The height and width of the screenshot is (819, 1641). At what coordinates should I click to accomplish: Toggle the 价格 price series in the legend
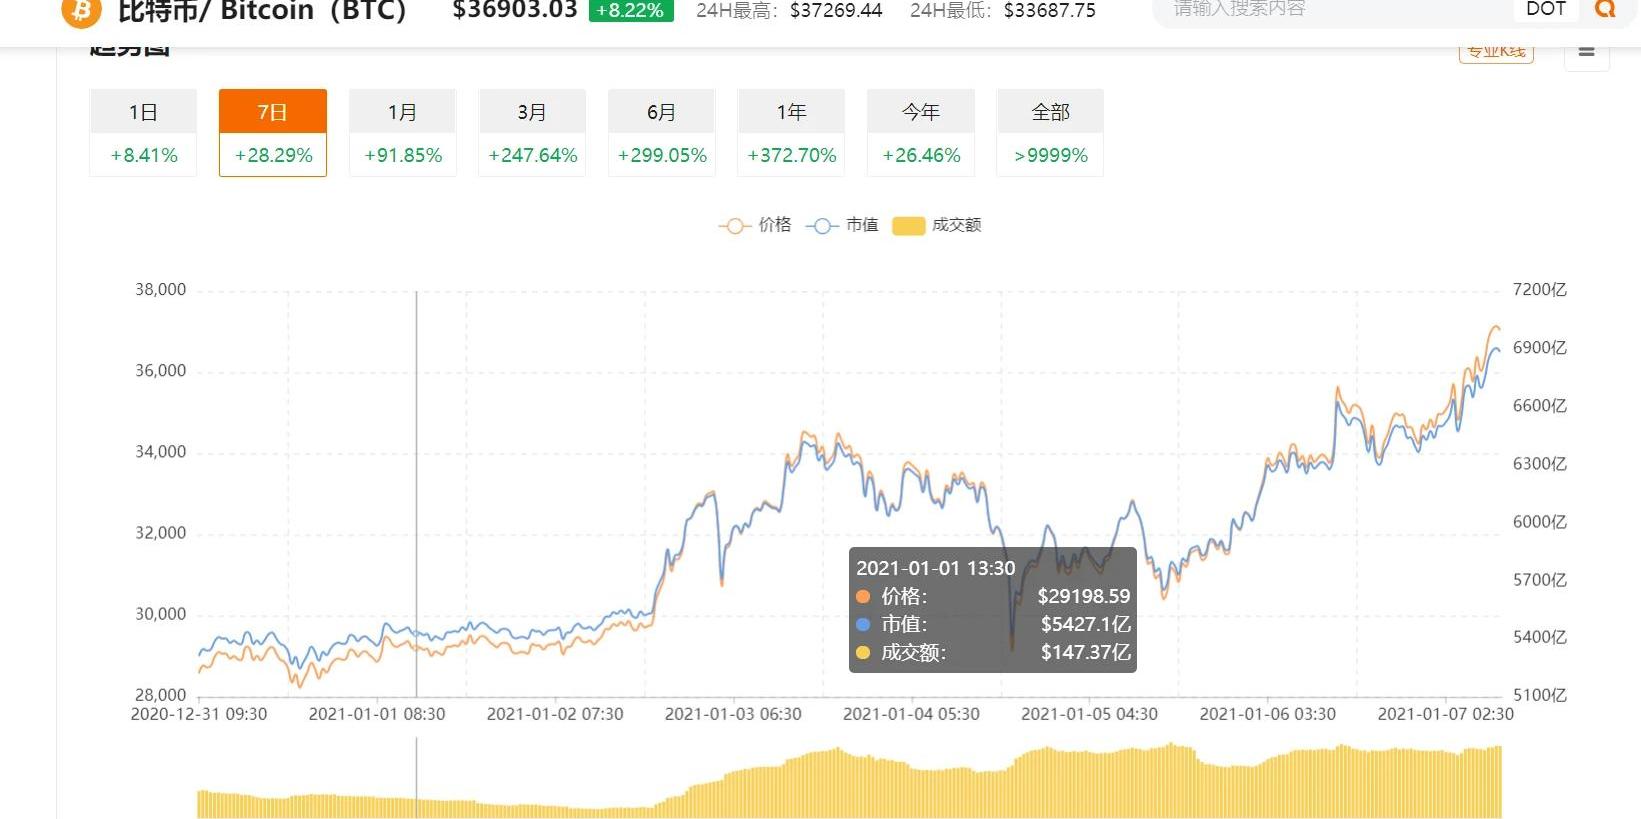[x=755, y=225]
